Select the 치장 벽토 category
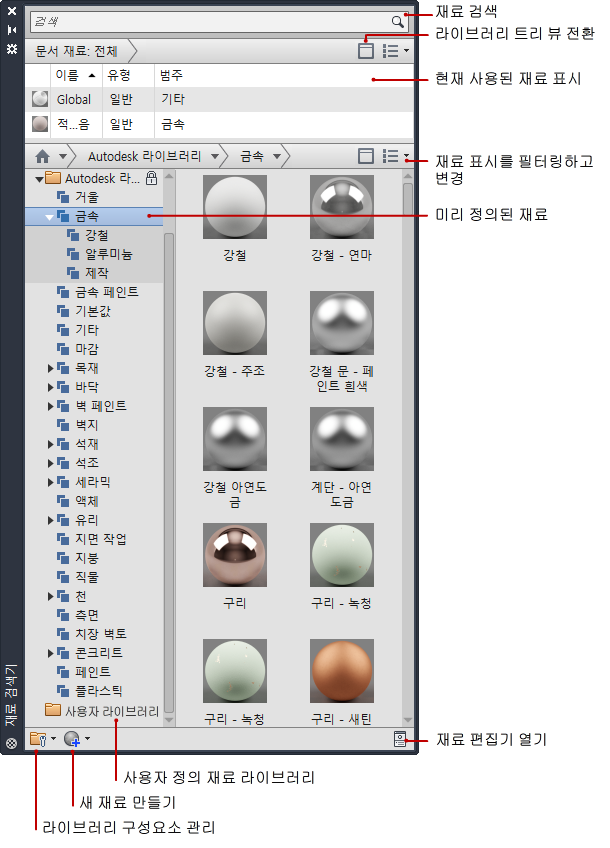The height and width of the screenshot is (848, 610). (101, 634)
